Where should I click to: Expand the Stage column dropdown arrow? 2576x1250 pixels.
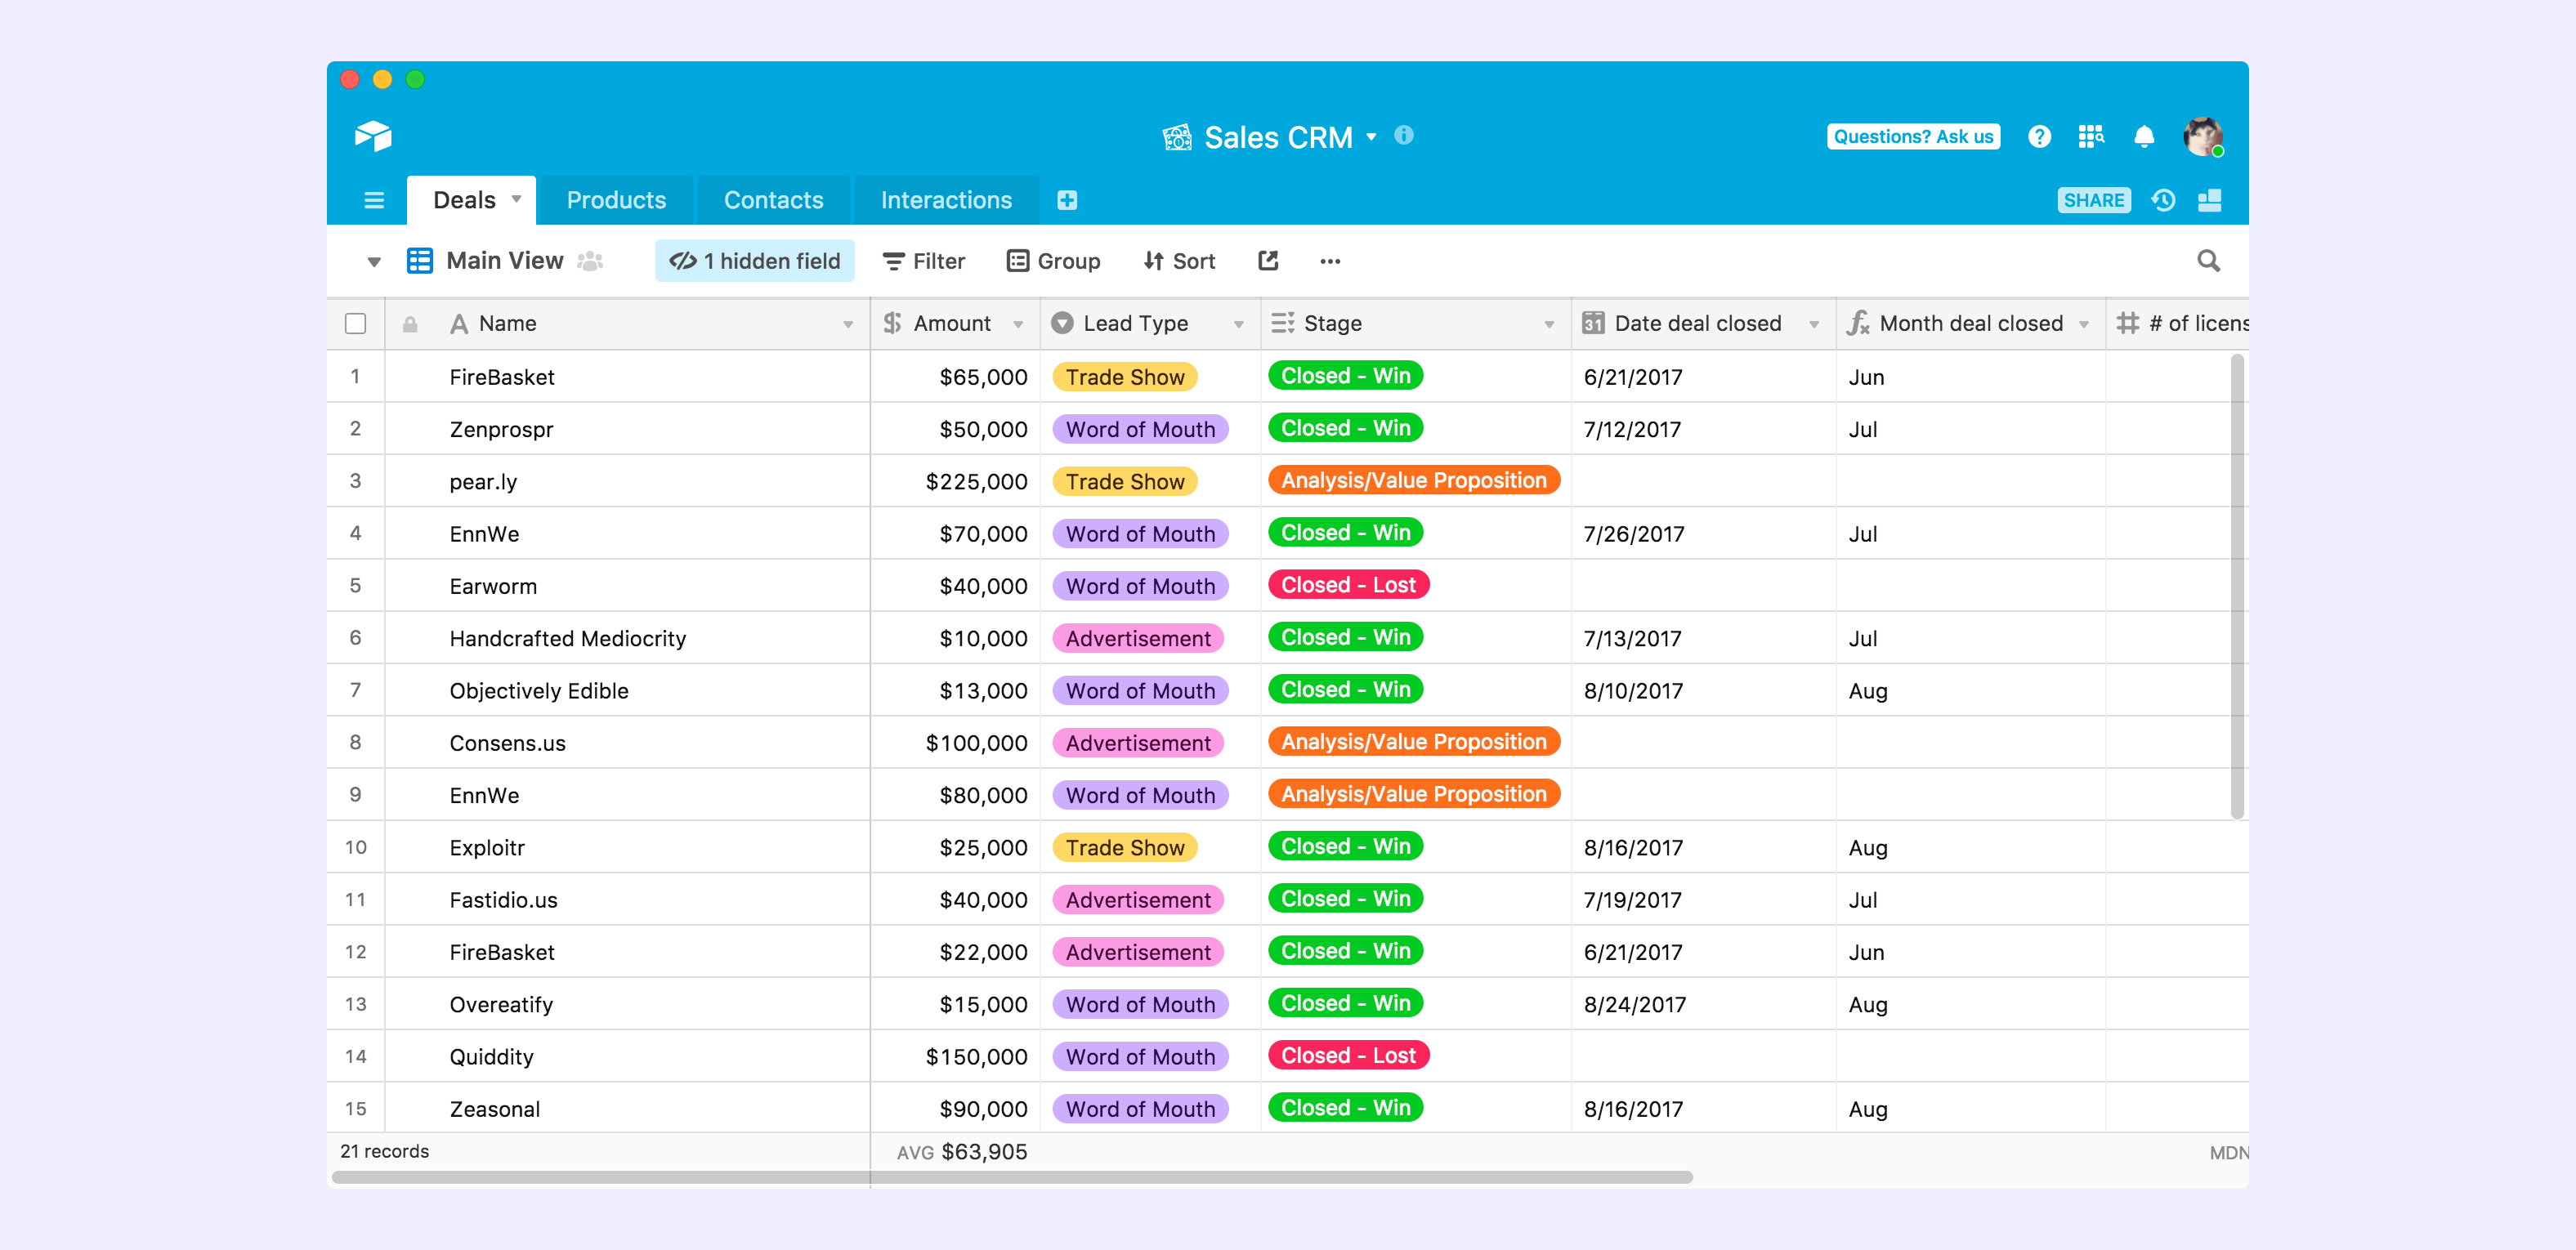[x=1549, y=324]
